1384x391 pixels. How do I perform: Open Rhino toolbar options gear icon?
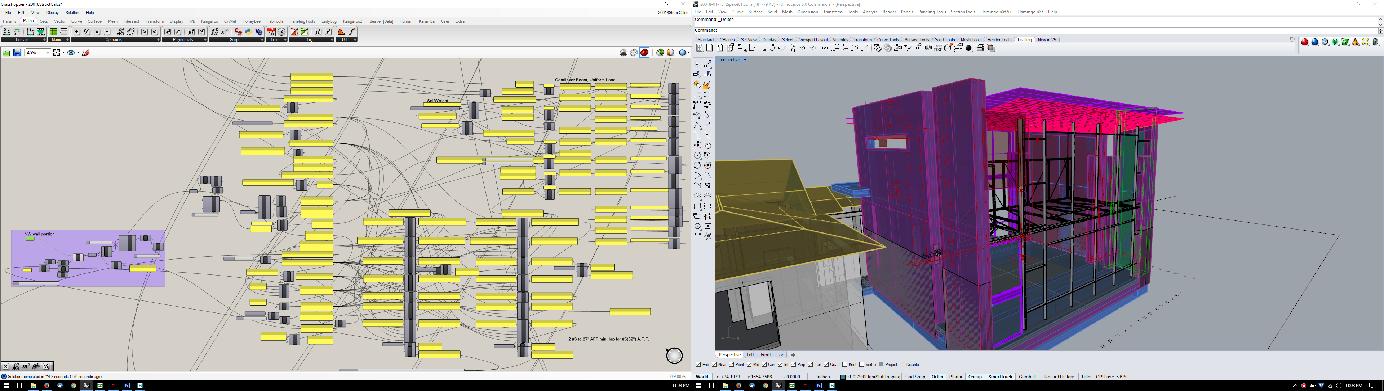[x=1292, y=40]
